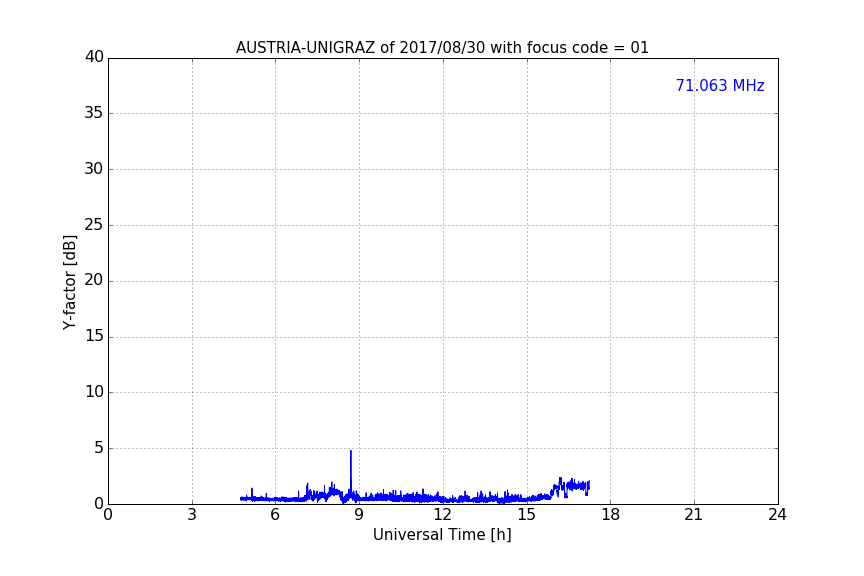Image resolution: width=864 pixels, height=576 pixels.
Task: Click the x-axis tick label '3'
Action: coord(192,515)
